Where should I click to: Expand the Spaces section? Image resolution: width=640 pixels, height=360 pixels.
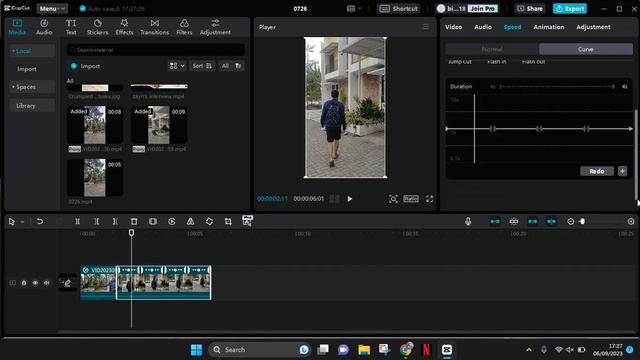tap(32, 87)
